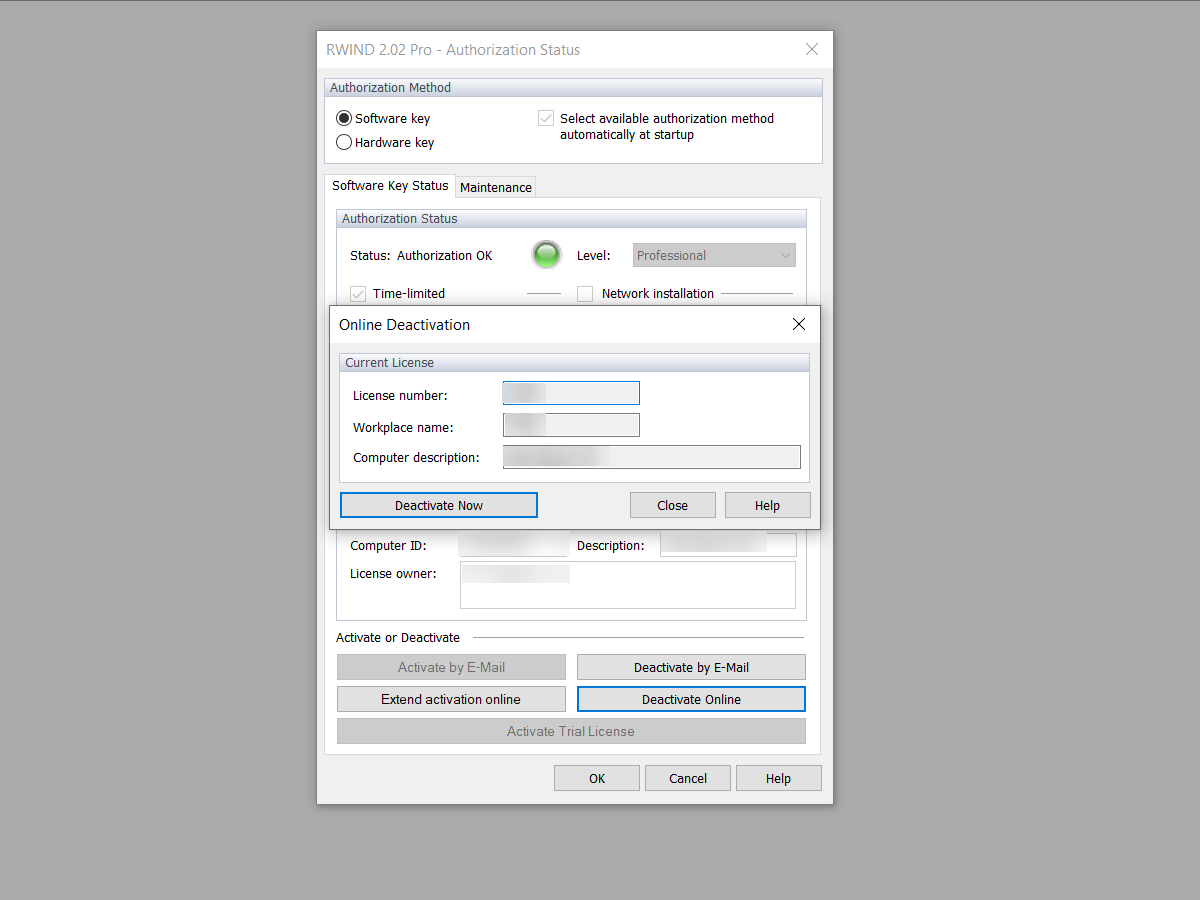Click the Deactivate by E-Mail button
The width and height of the screenshot is (1200, 900).
pos(691,667)
